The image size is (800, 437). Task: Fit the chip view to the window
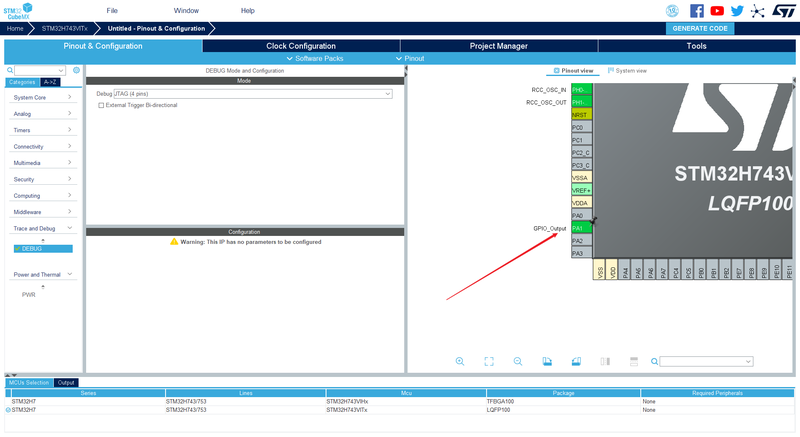click(489, 361)
